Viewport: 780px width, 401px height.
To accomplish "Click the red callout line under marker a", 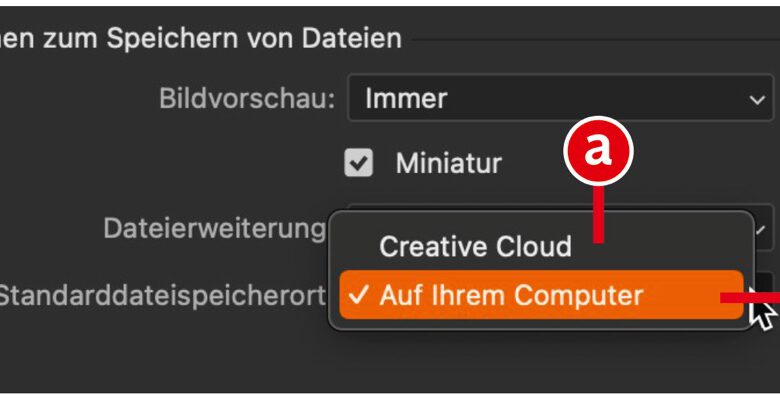I will 599,215.
